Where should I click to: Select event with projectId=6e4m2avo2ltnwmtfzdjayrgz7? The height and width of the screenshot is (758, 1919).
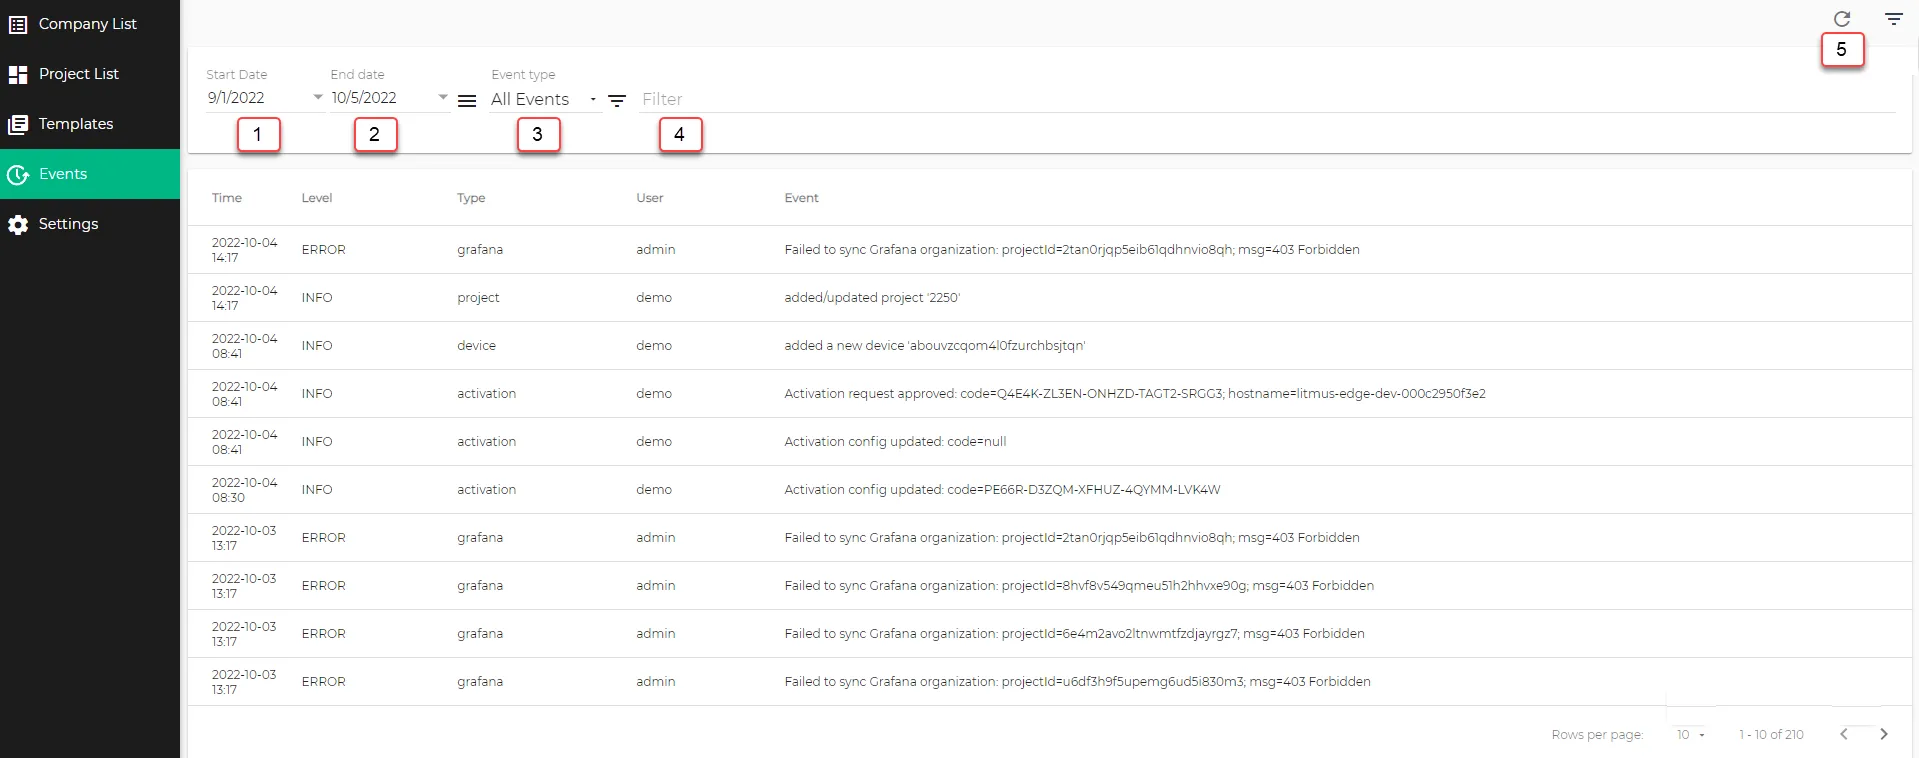1074,634
